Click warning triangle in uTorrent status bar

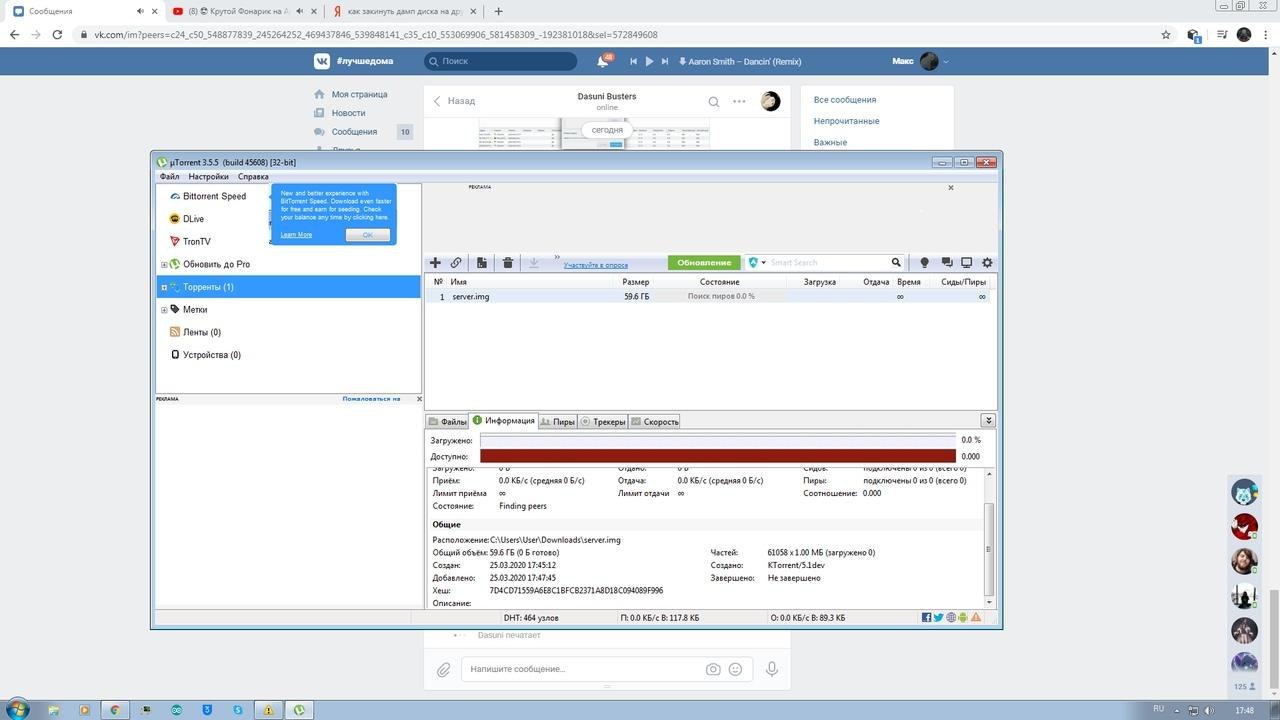[976, 618]
